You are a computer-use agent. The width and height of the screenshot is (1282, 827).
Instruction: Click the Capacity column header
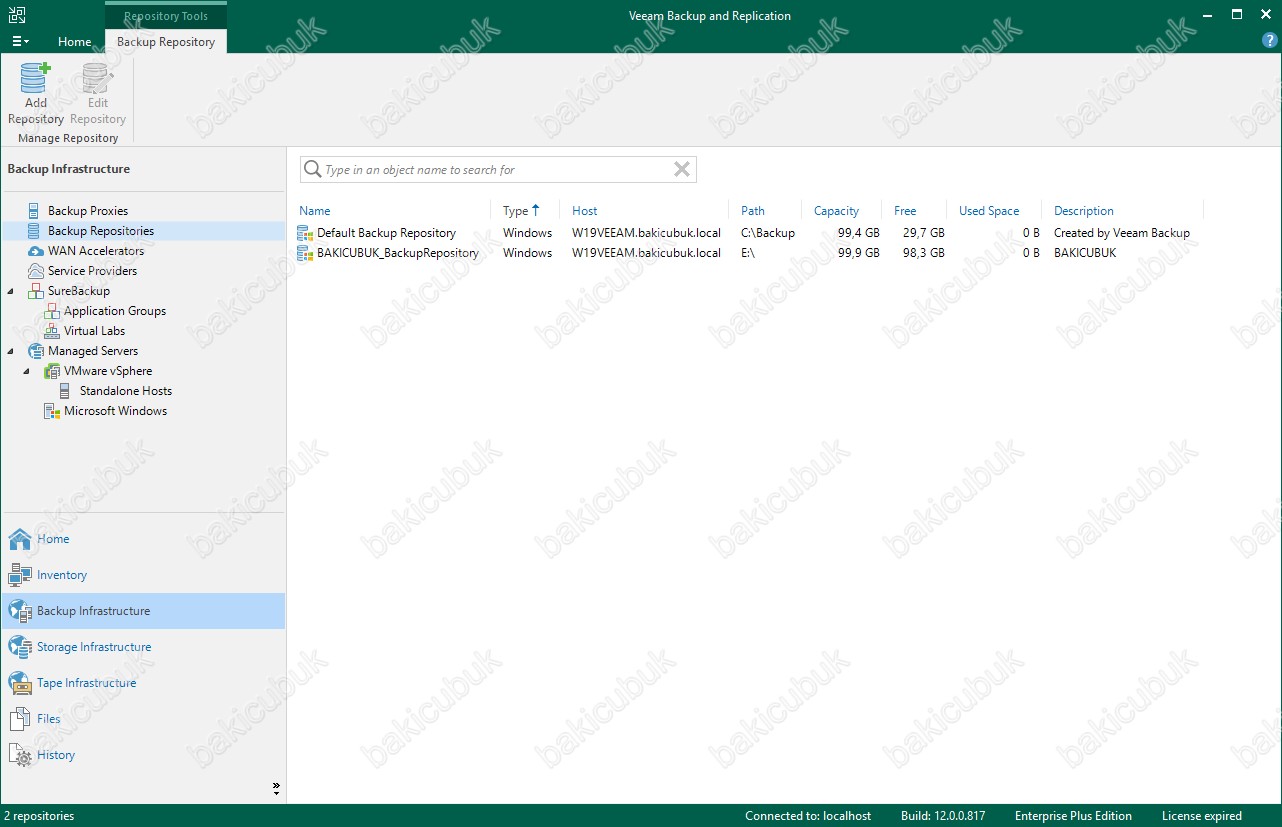coord(836,211)
